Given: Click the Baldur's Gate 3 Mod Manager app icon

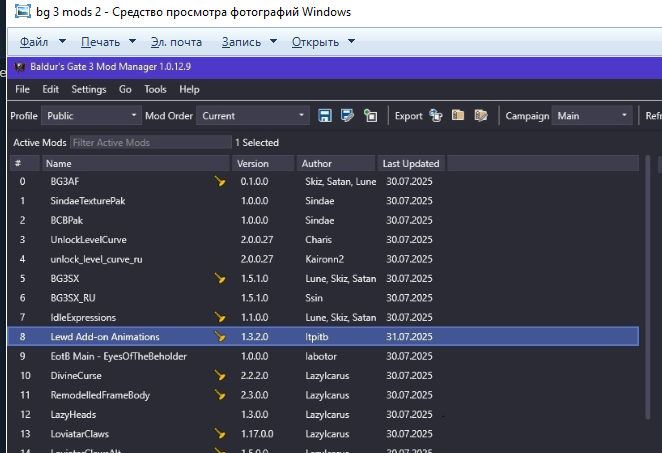Looking at the screenshot, I should pyautogui.click(x=19, y=67).
